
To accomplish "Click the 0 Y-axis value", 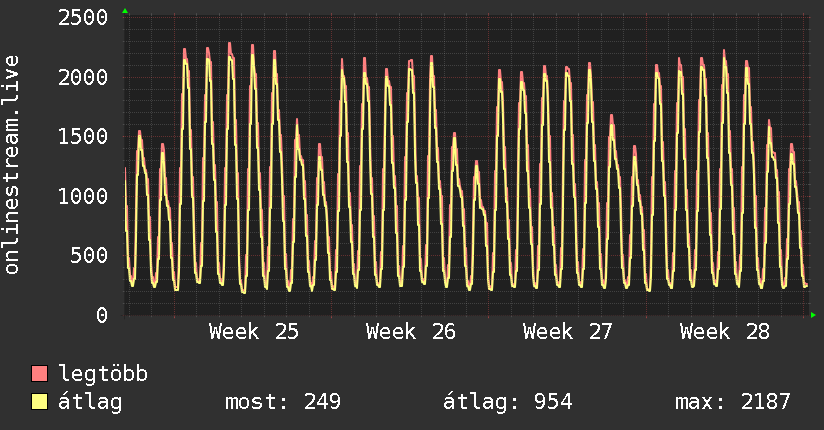I will coord(102,315).
